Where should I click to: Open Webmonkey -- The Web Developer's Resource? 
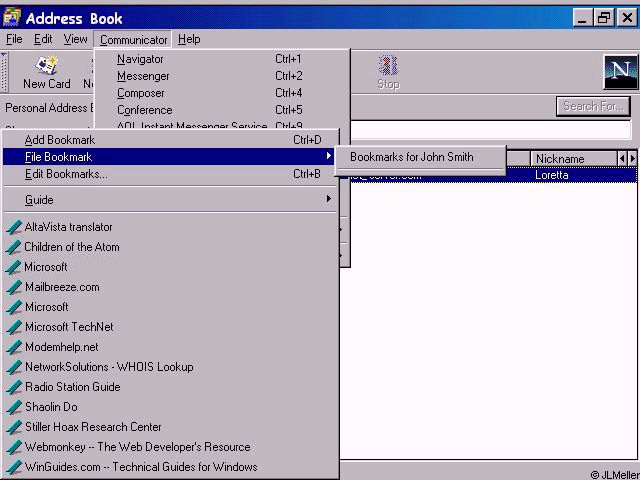coord(138,447)
